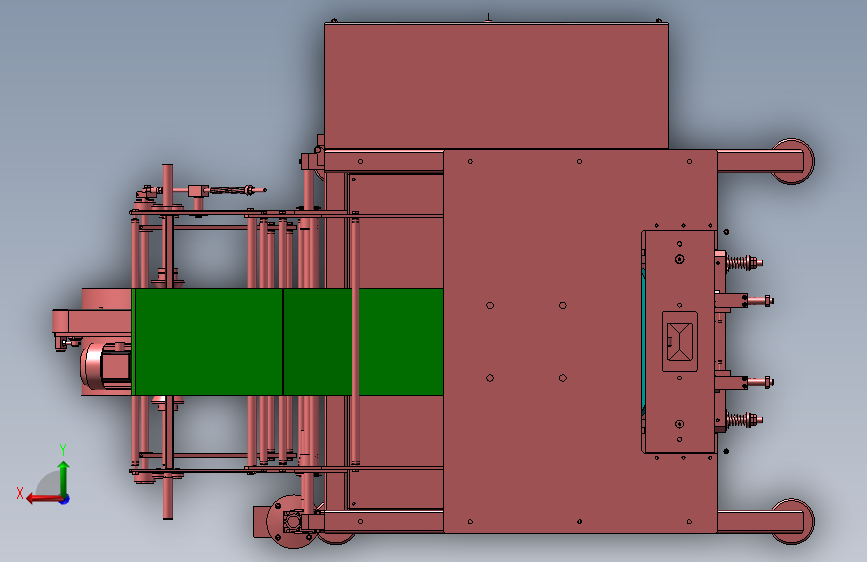
Task: Select the lower right caster wheel
Action: [x=792, y=522]
